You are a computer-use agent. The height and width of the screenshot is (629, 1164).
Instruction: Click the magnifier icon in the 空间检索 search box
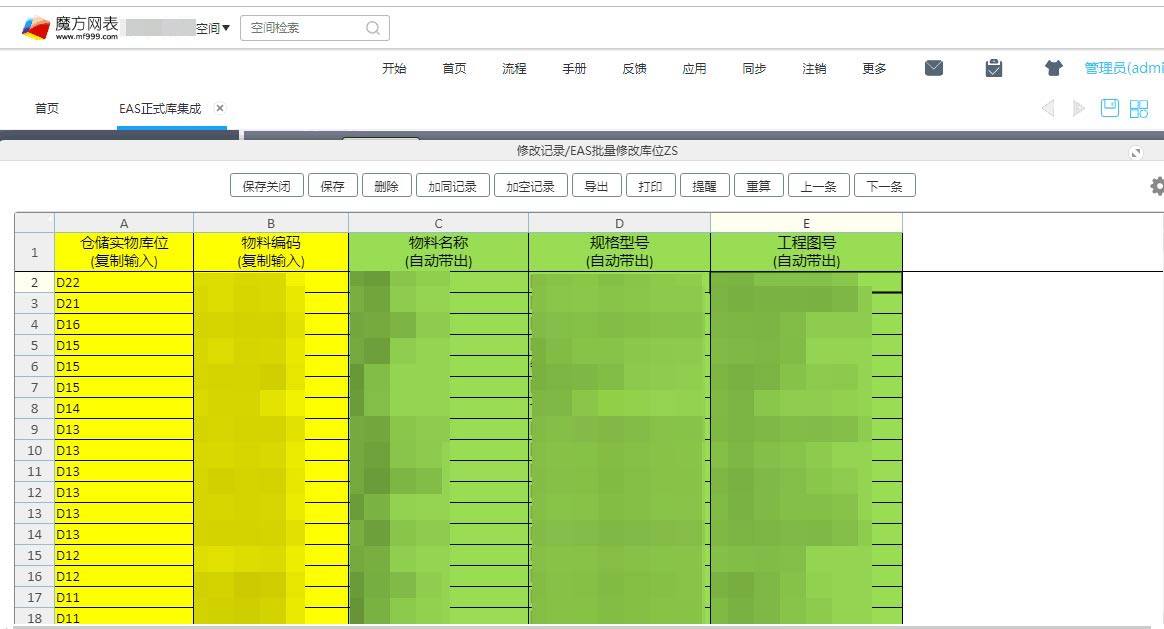[371, 28]
